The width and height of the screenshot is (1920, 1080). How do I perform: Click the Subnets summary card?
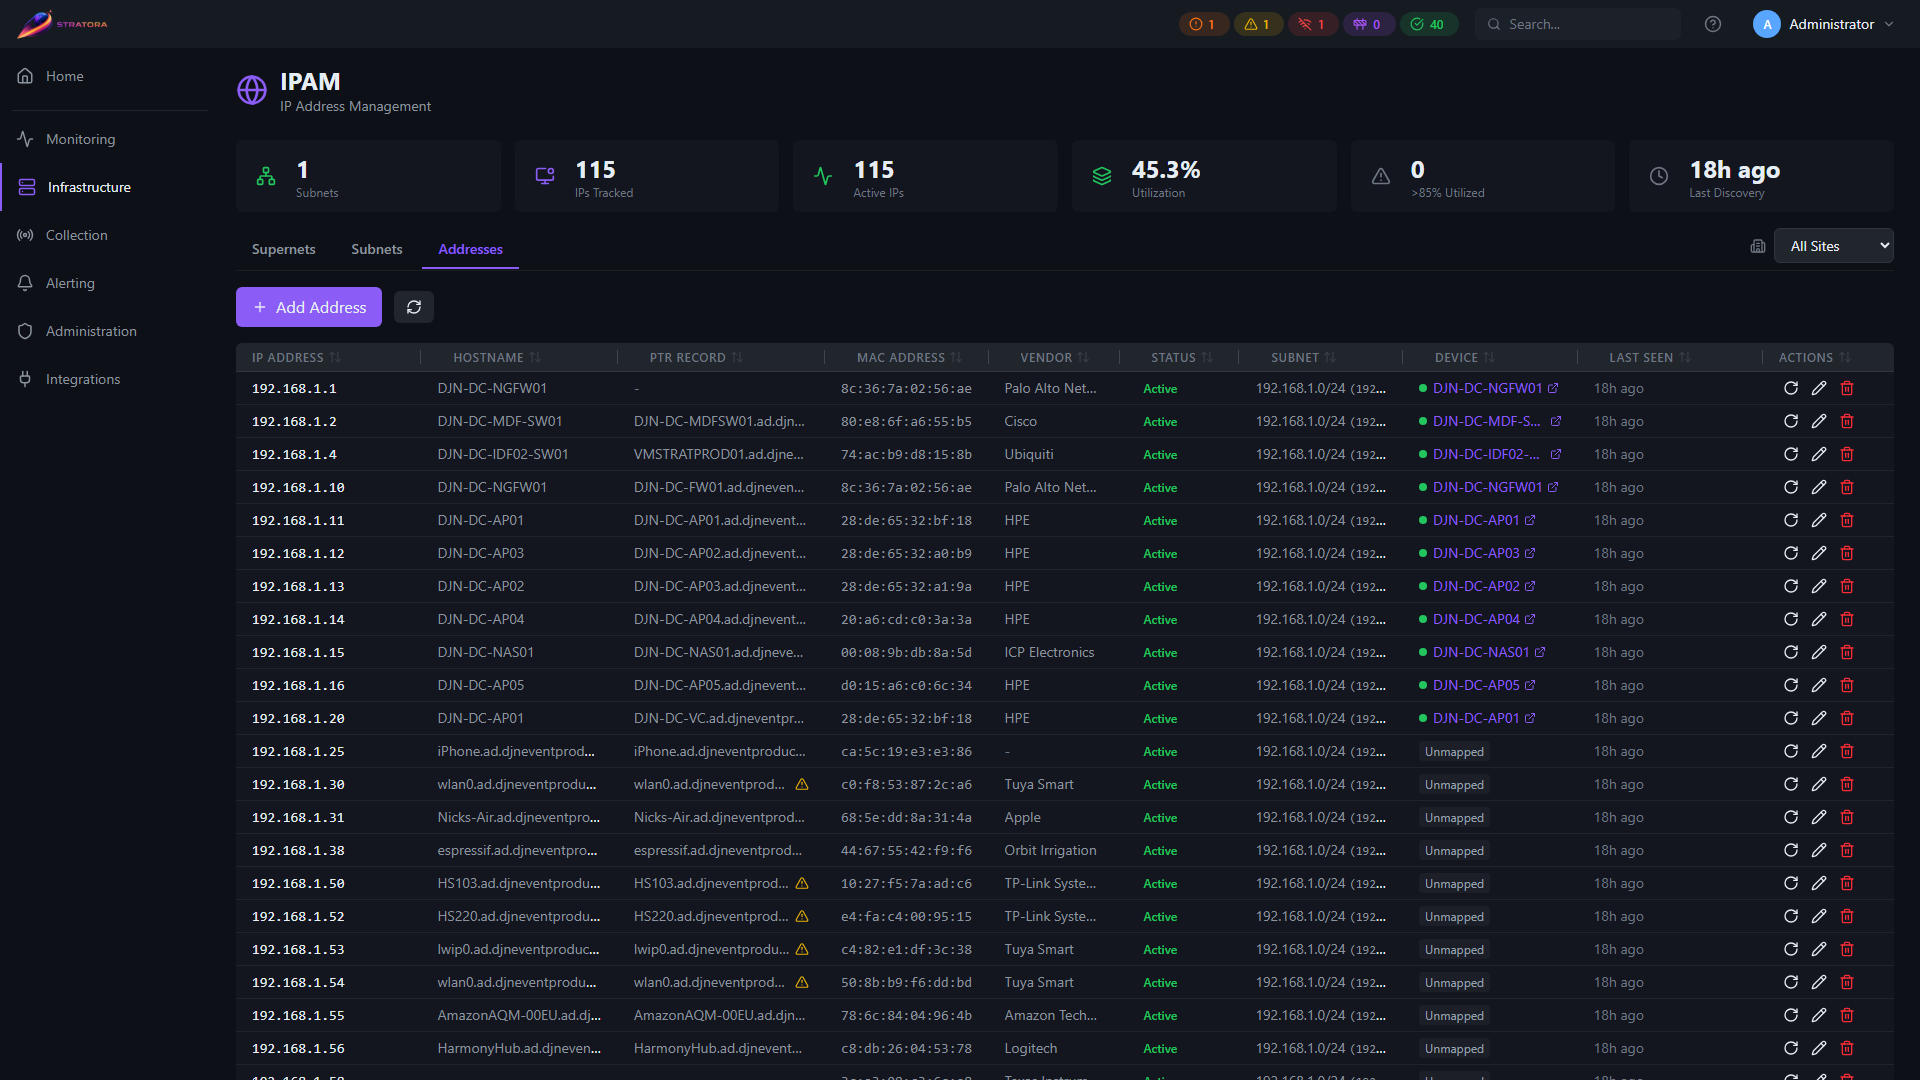coord(368,176)
